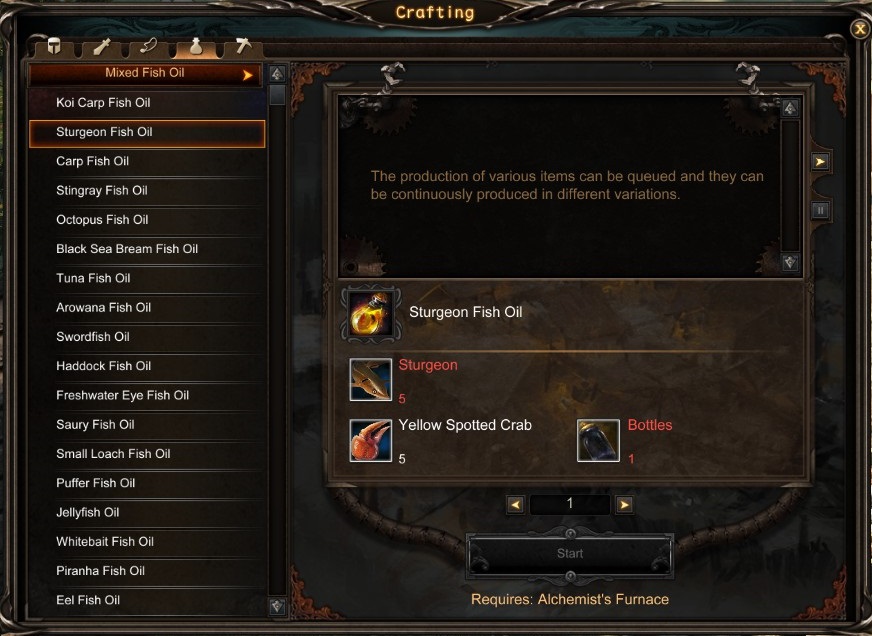
Task: Click the Yellow Spotted Crab ingredient icon
Action: point(370,440)
